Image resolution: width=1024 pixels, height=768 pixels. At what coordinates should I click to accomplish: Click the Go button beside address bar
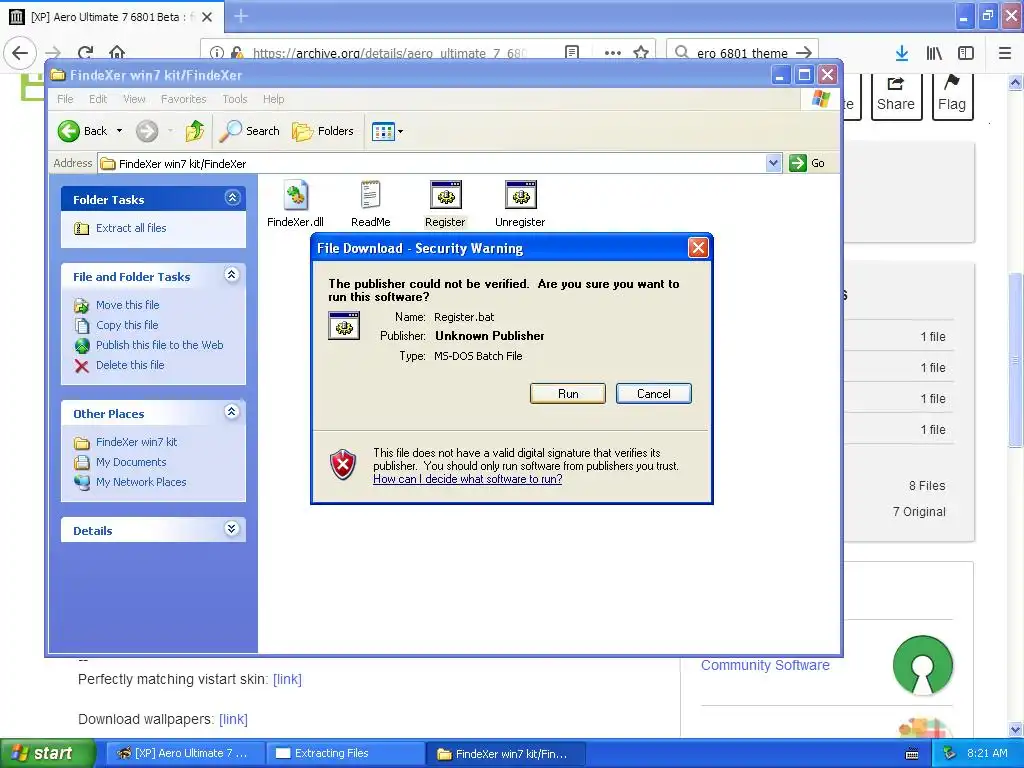pos(807,163)
